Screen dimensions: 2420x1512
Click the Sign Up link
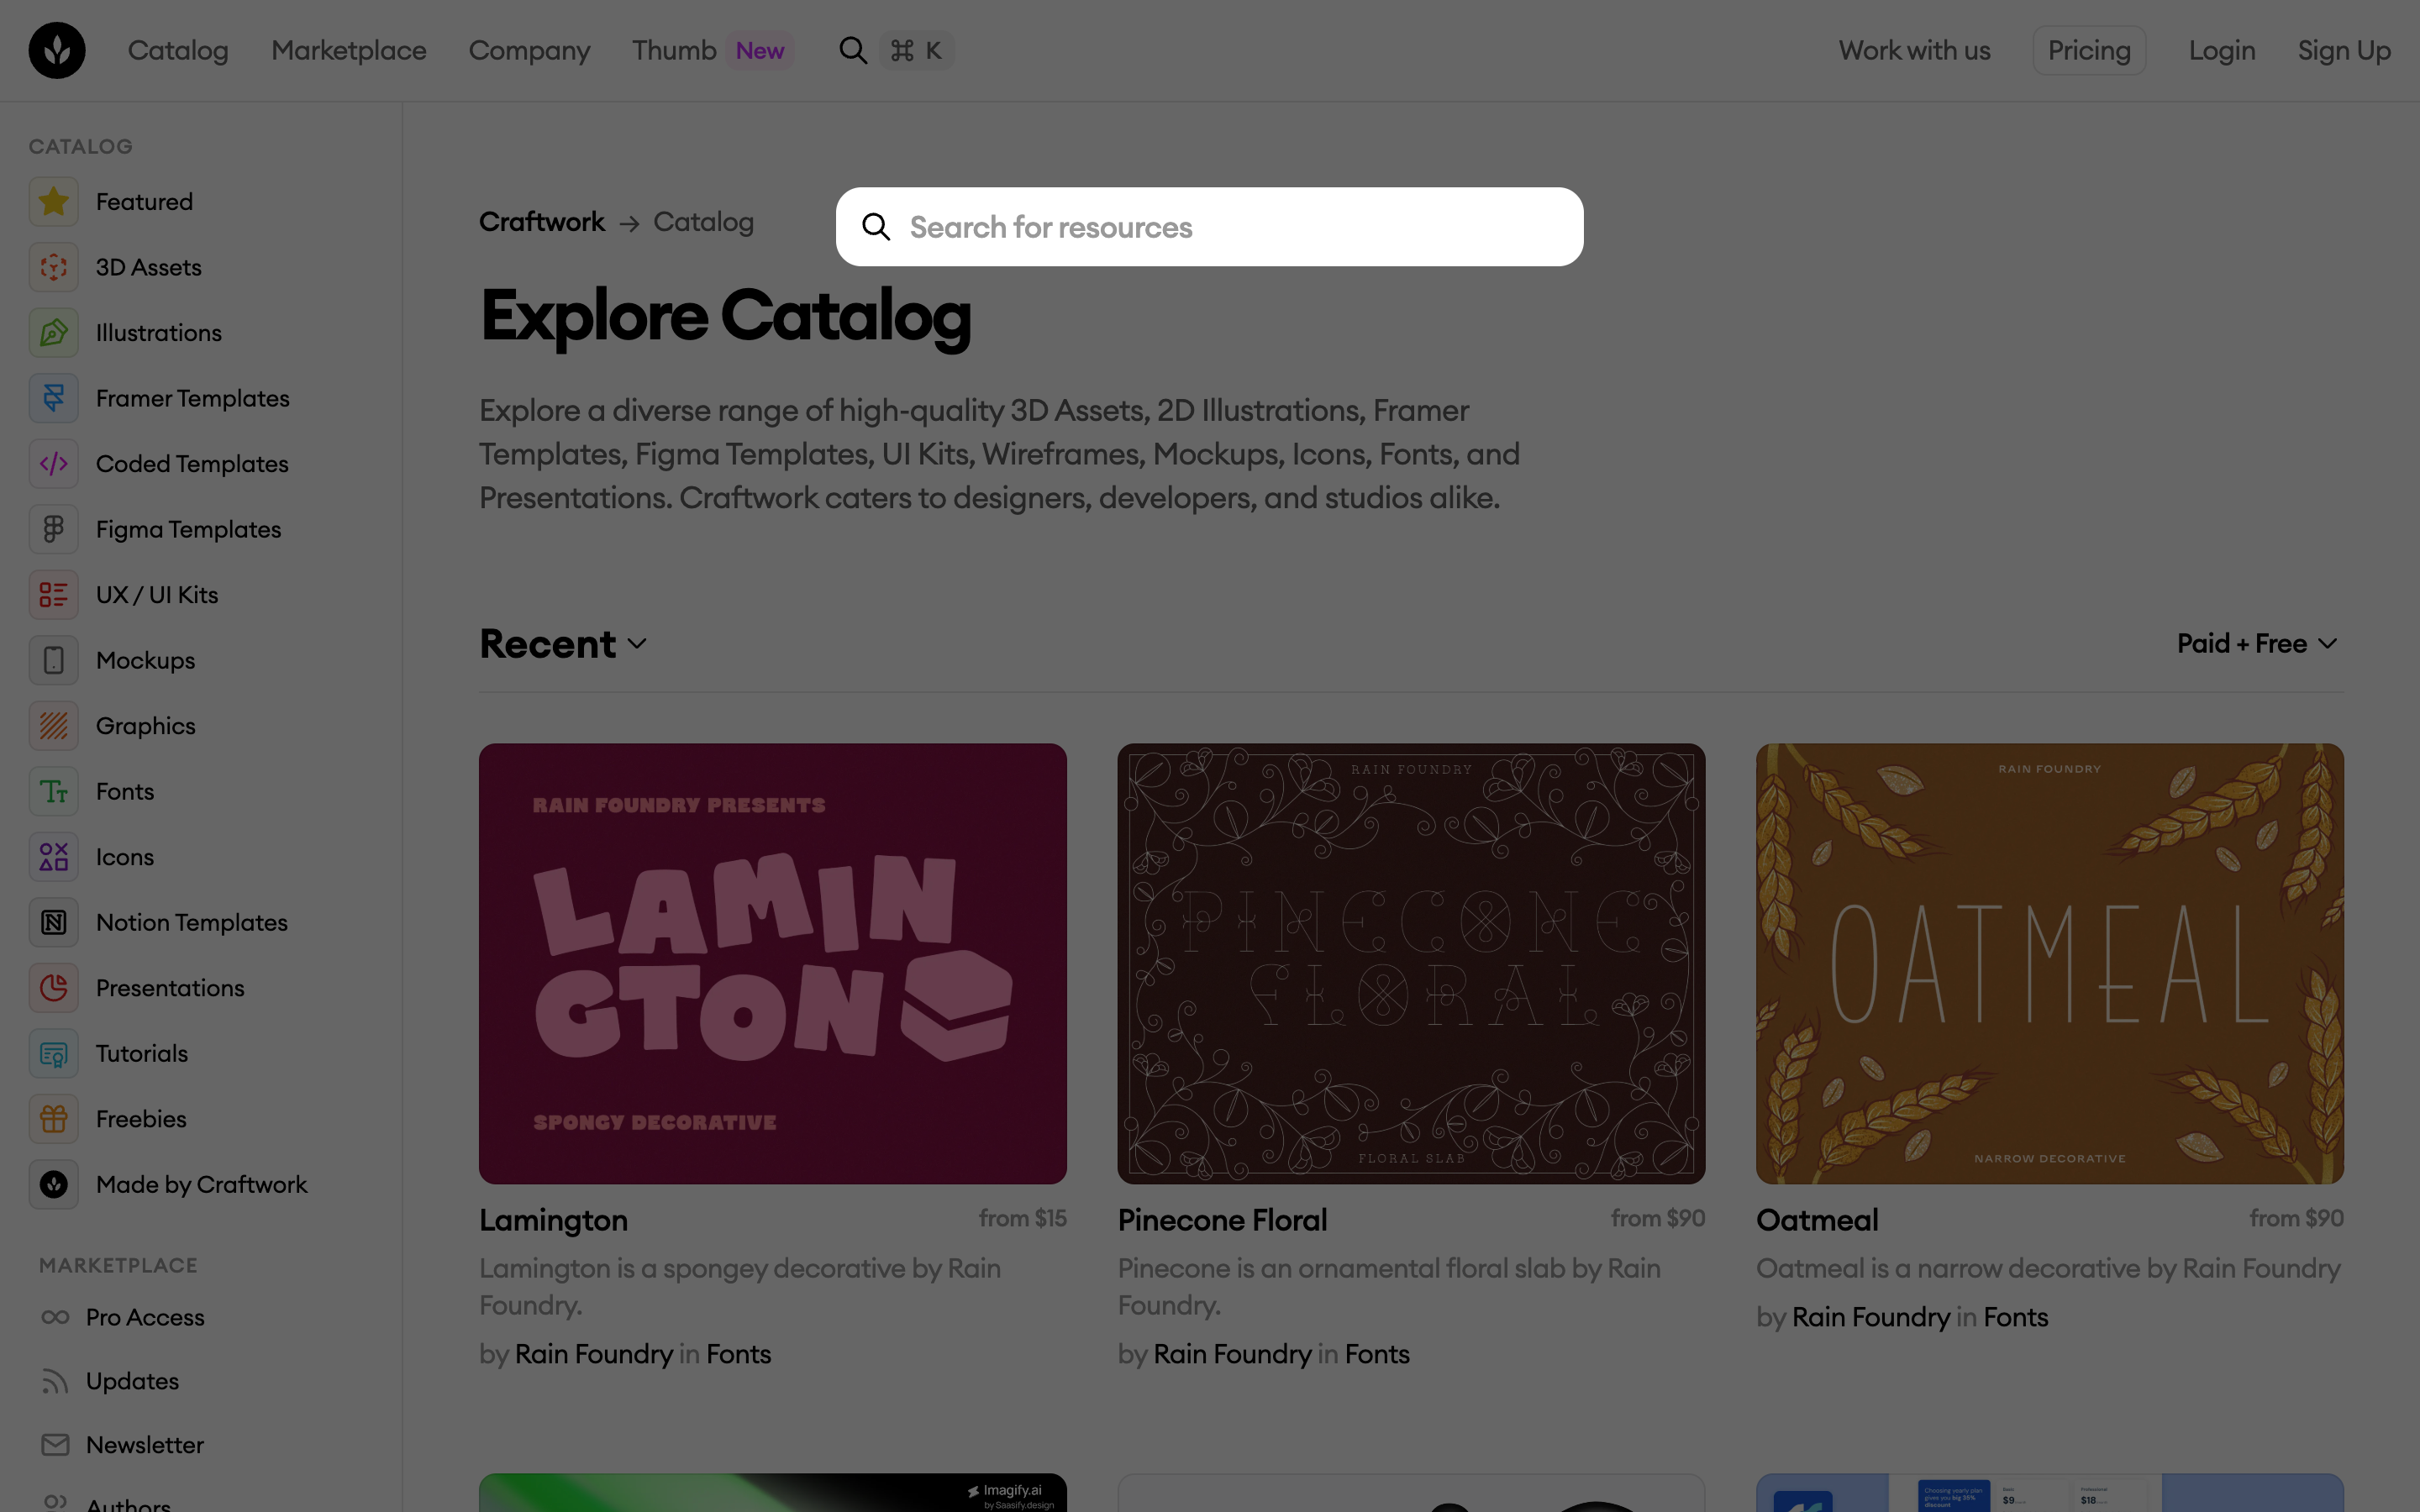pos(2344,49)
